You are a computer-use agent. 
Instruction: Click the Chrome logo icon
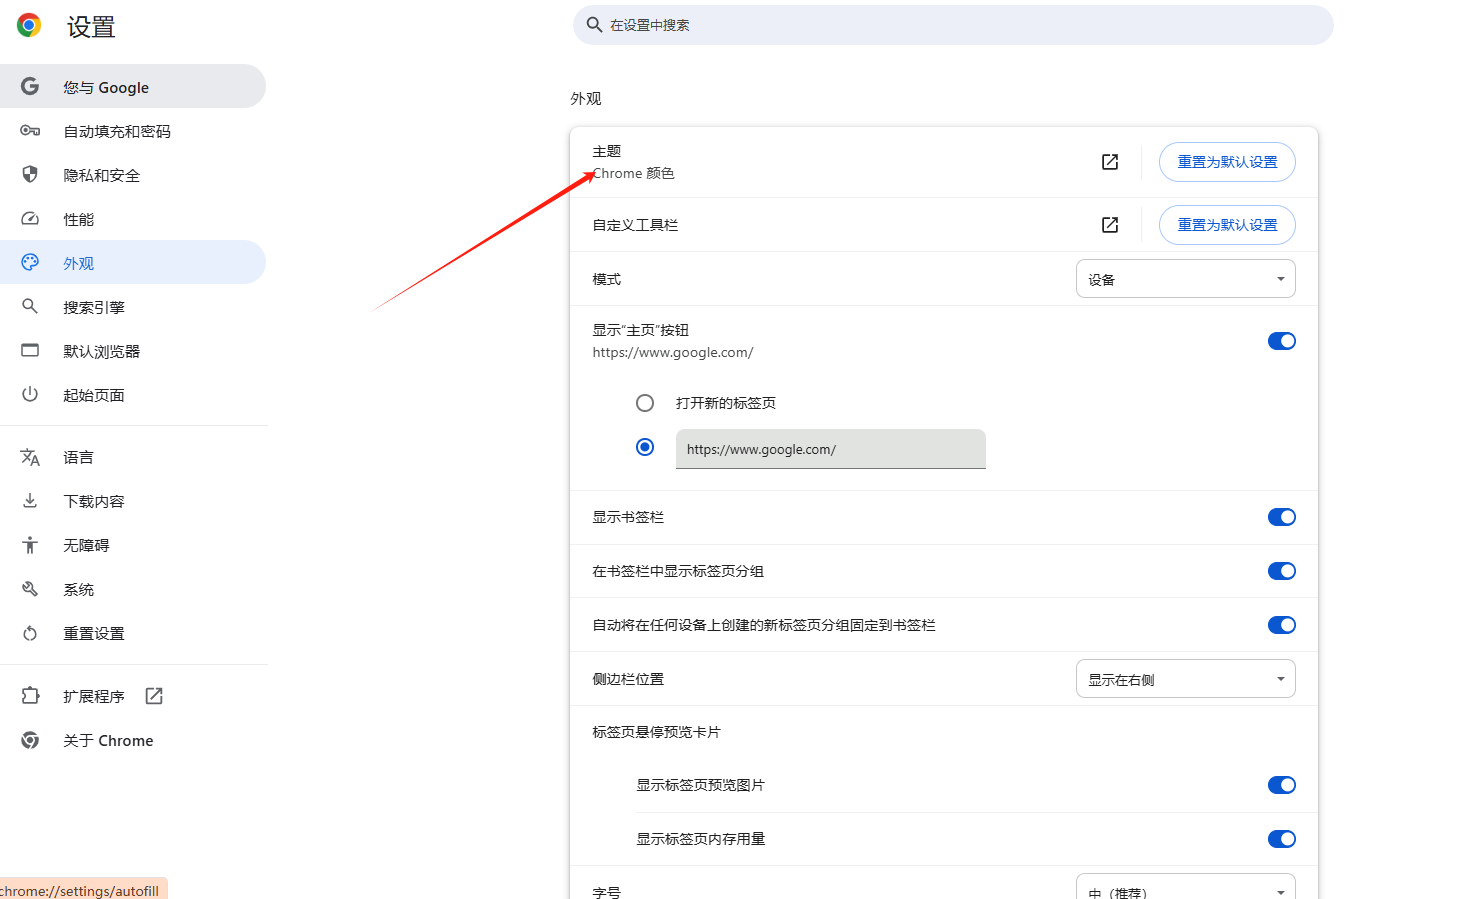(29, 26)
